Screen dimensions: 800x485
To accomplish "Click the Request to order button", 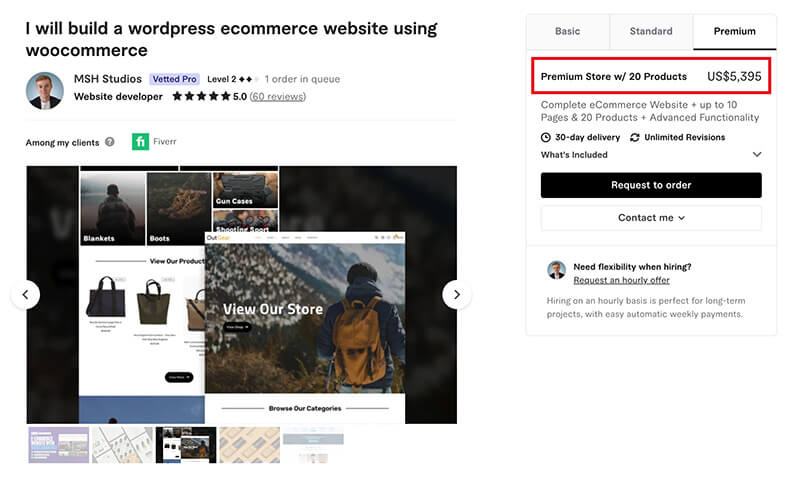I will pos(651,185).
